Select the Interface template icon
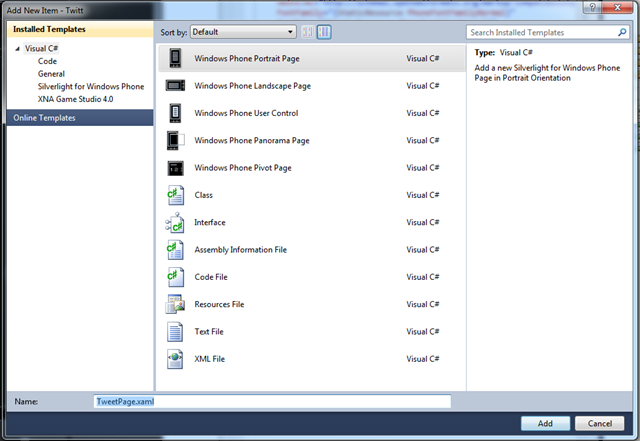The image size is (640, 441). point(175,223)
